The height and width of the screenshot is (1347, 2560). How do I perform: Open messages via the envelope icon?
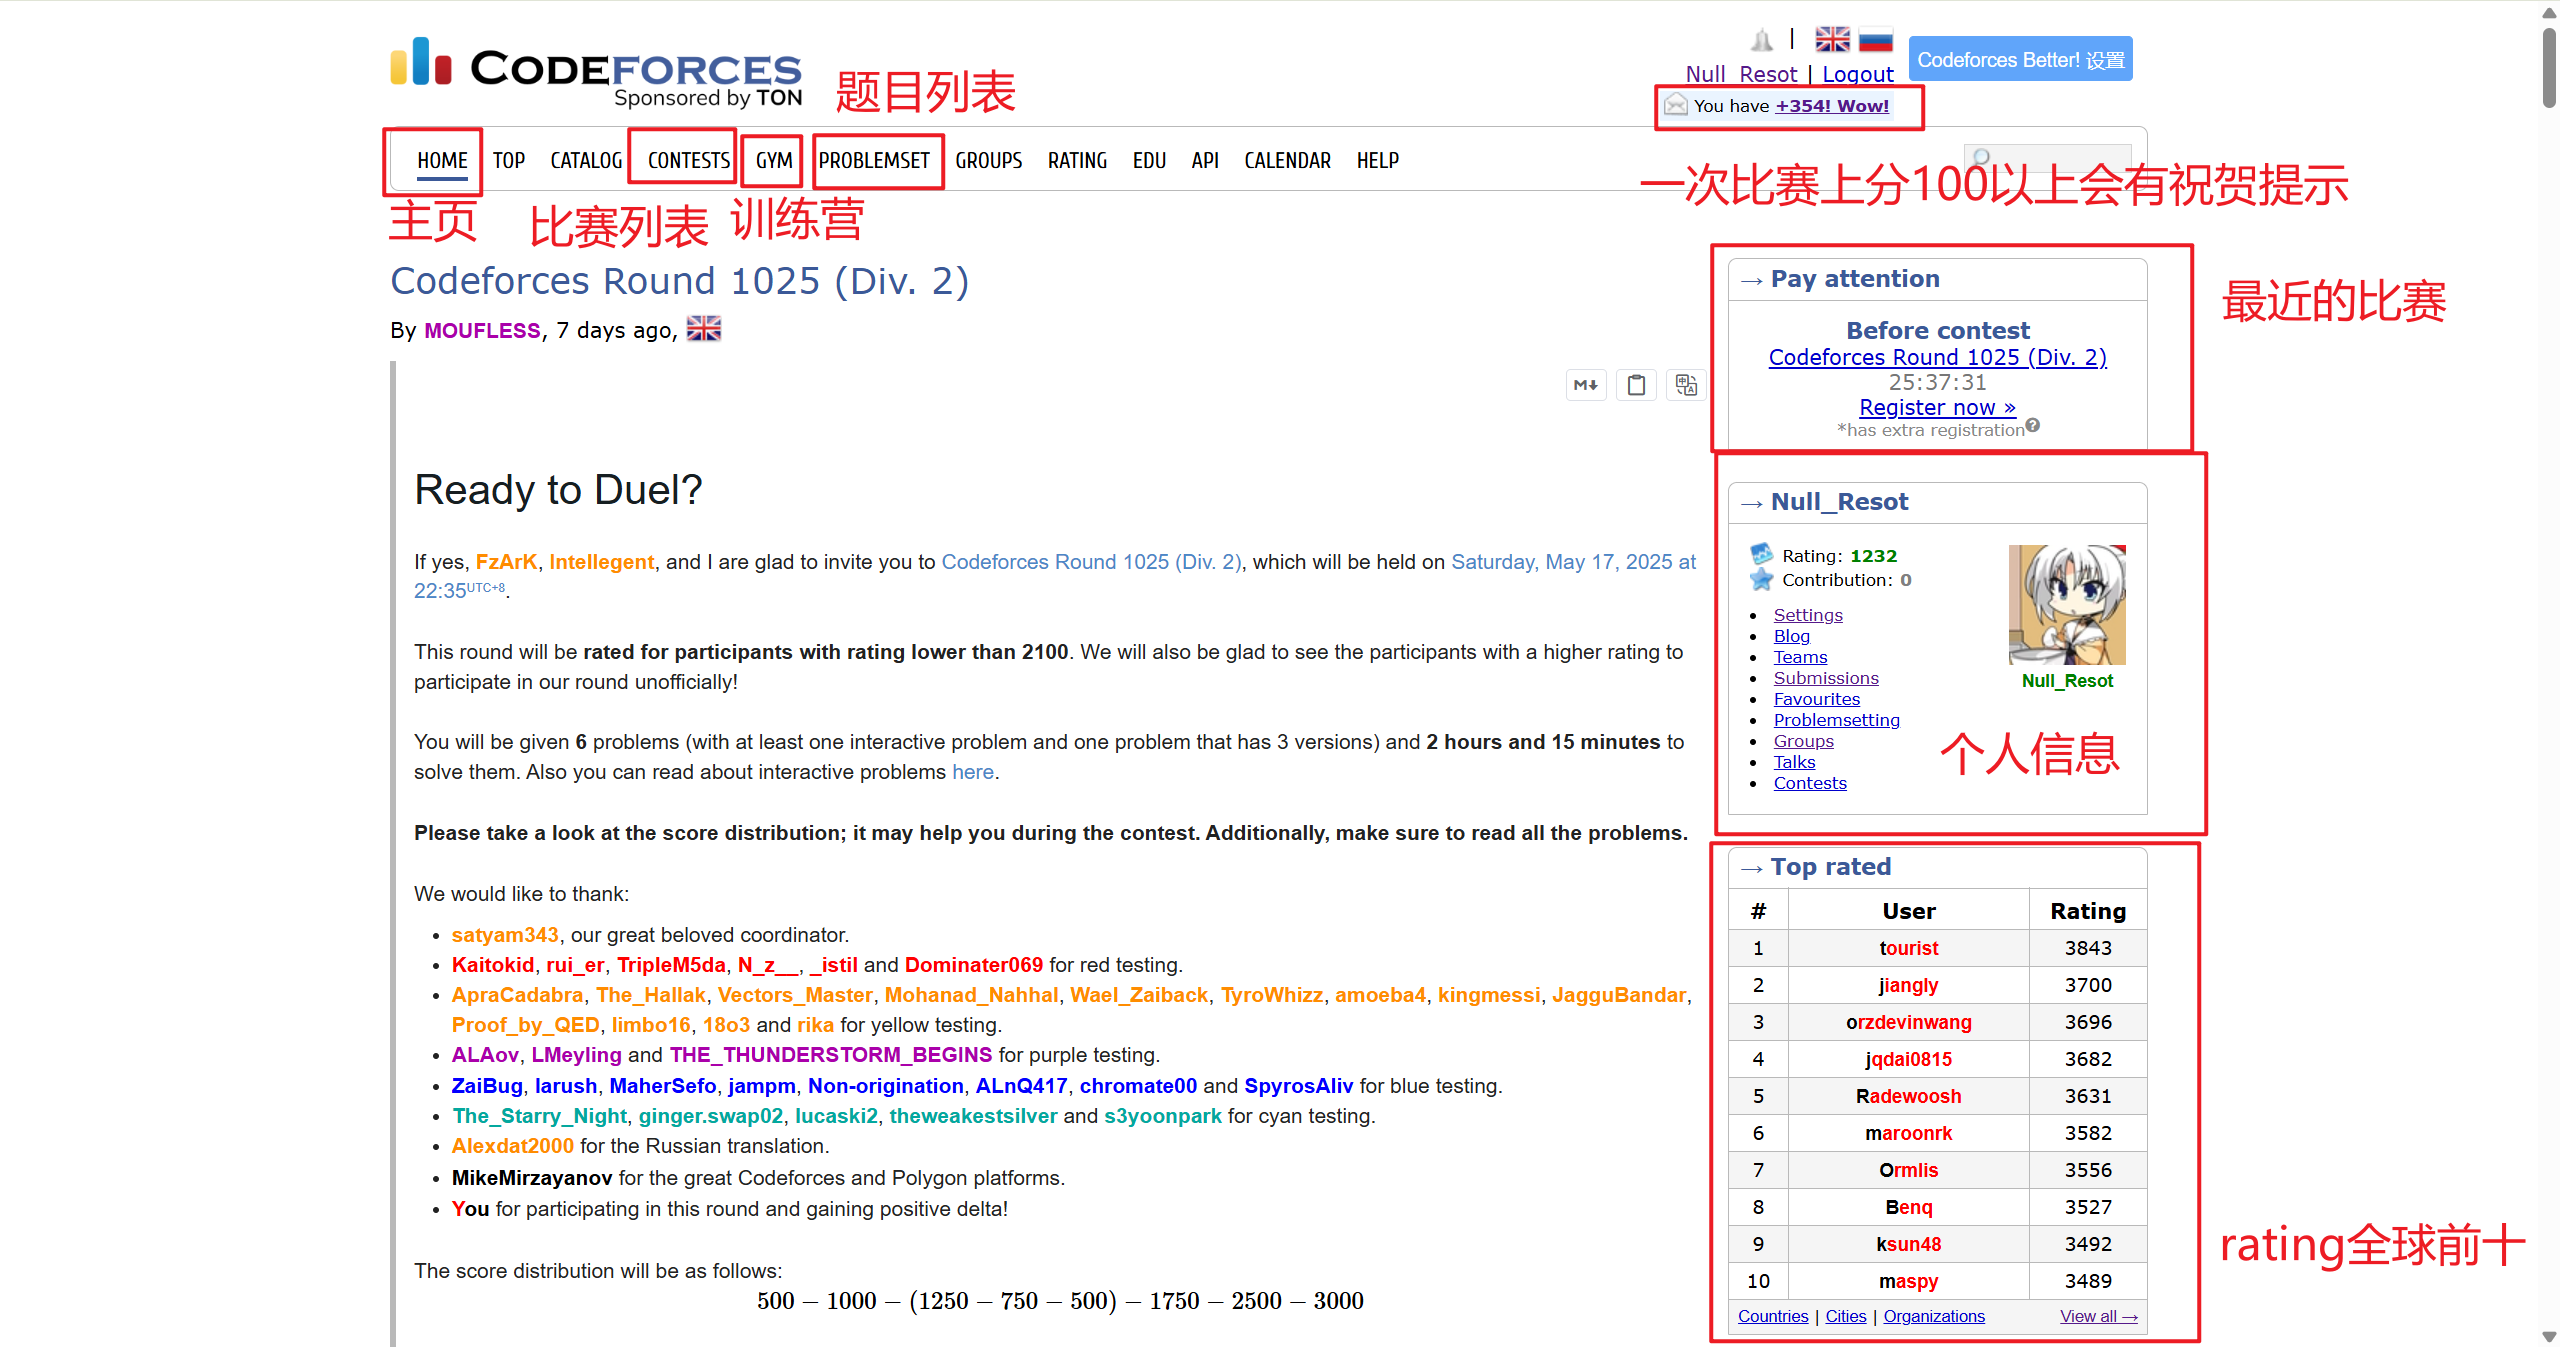click(1676, 104)
